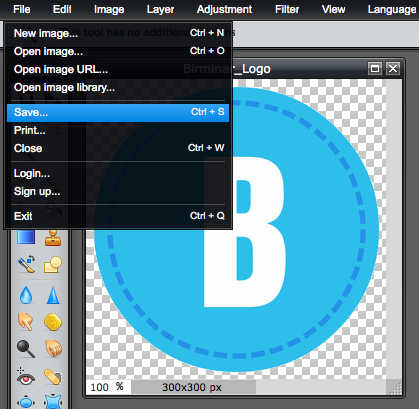Select the Clone Stamp tool
The image size is (419, 409).
pyautogui.click(x=53, y=238)
